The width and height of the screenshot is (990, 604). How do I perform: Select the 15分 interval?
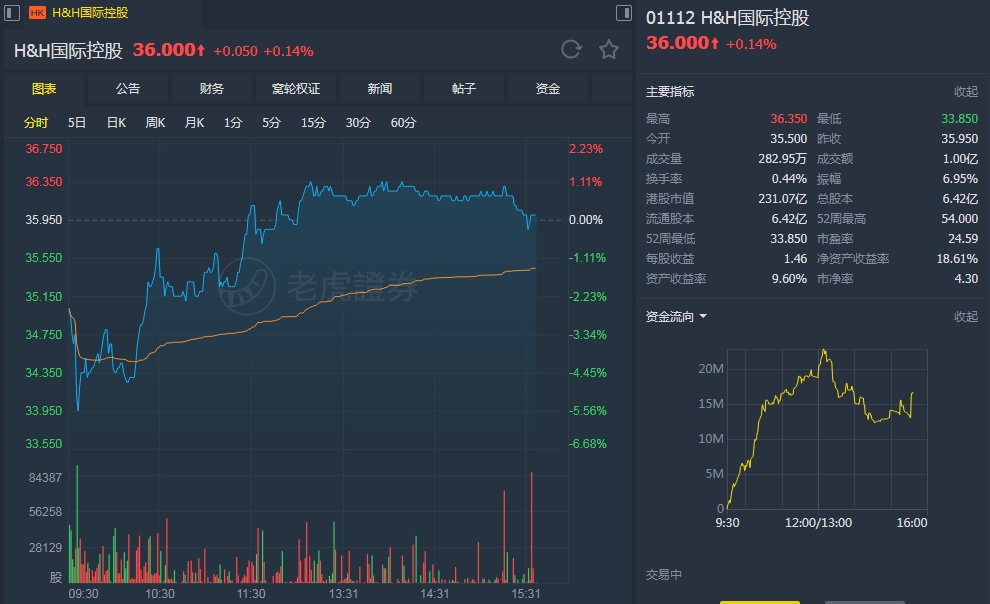pyautogui.click(x=313, y=122)
